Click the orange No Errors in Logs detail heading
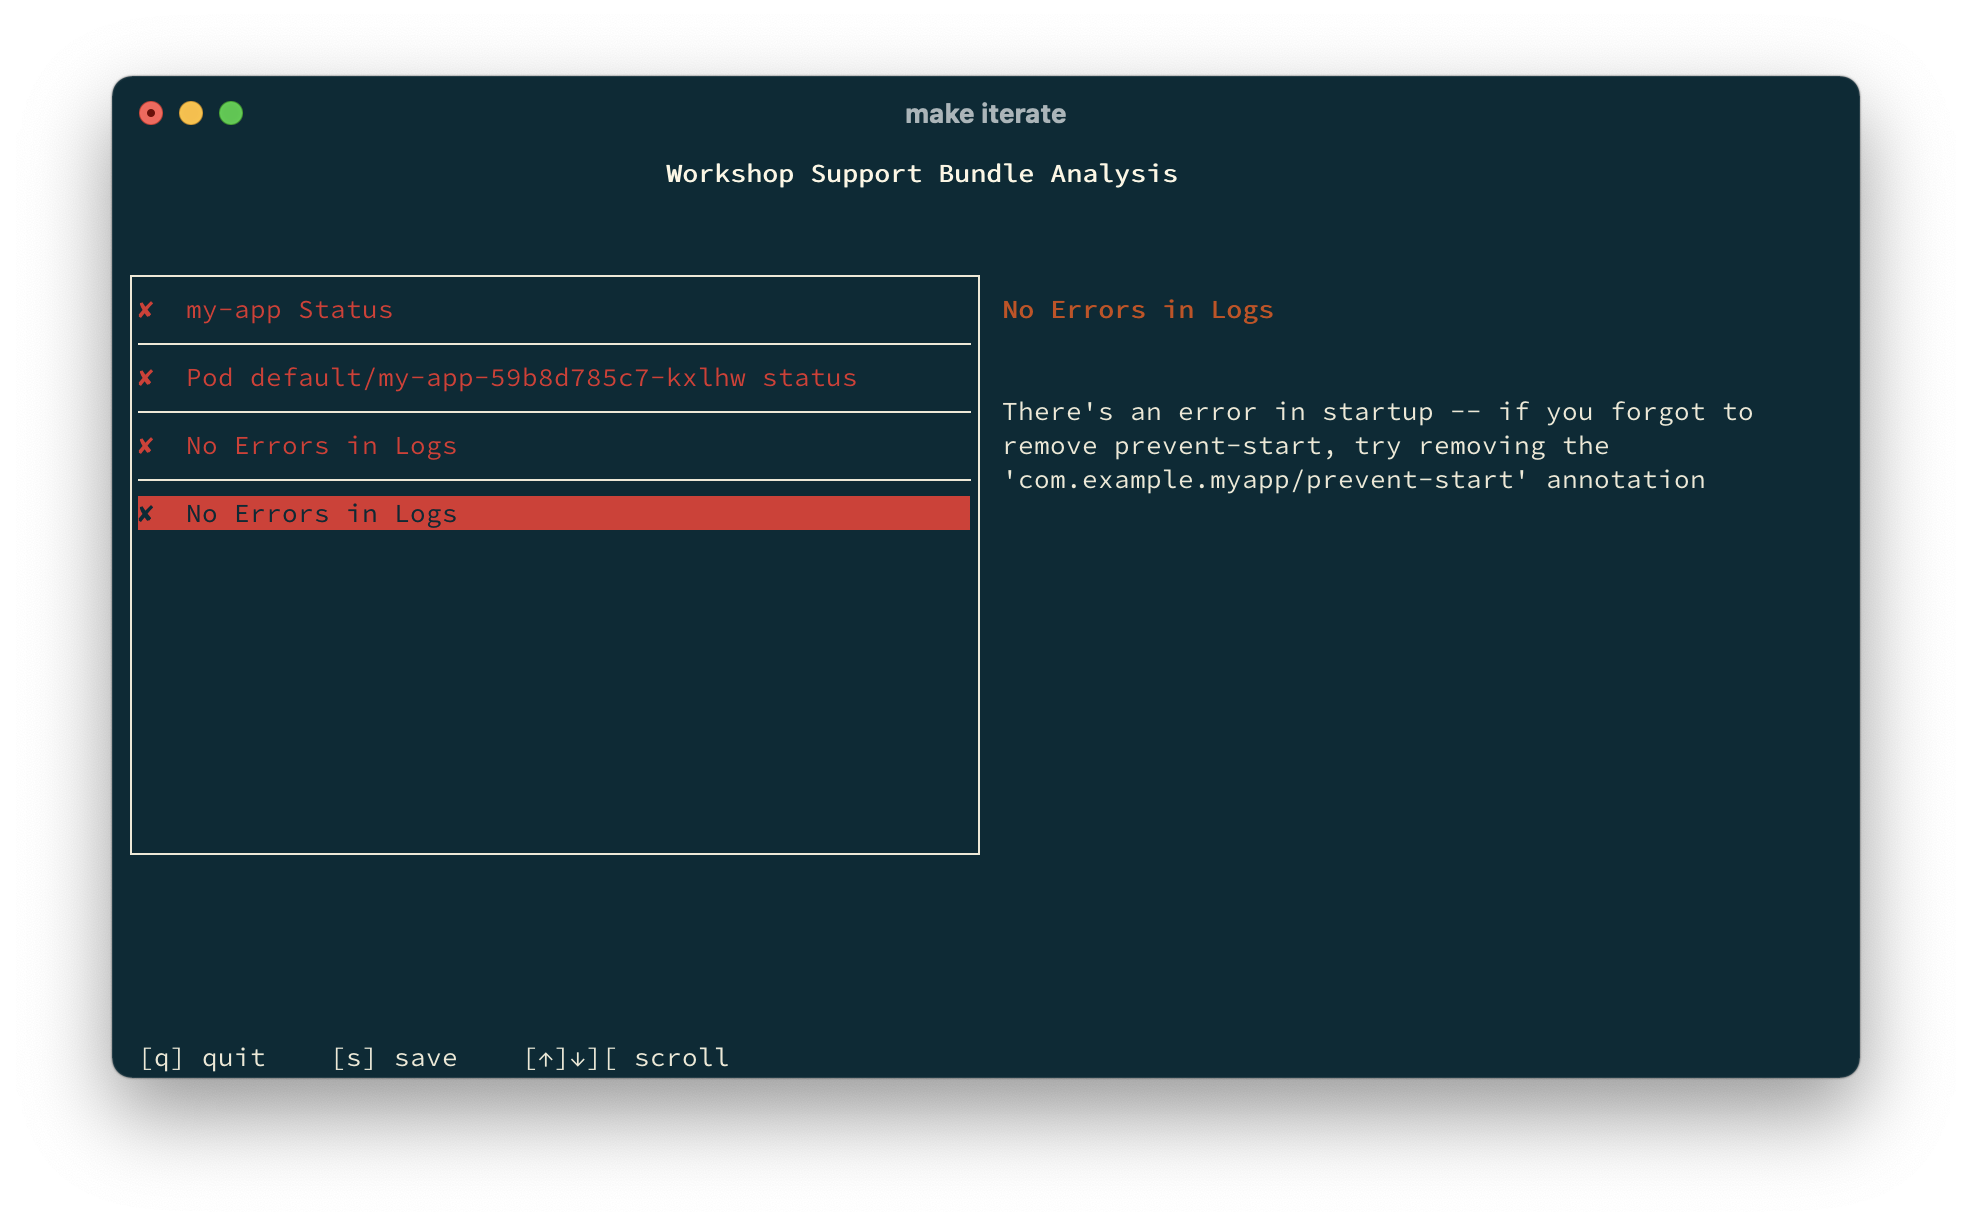1972x1226 pixels. click(1138, 310)
